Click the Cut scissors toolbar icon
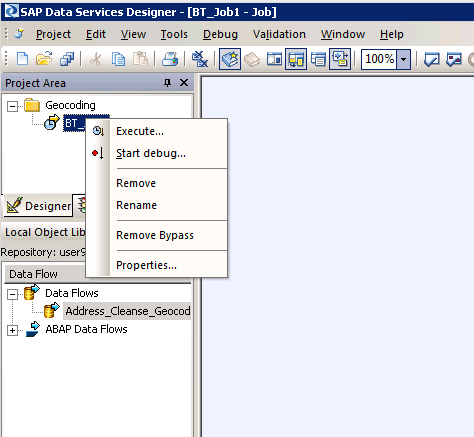Viewport: 474px width, 437px height. tap(96, 59)
